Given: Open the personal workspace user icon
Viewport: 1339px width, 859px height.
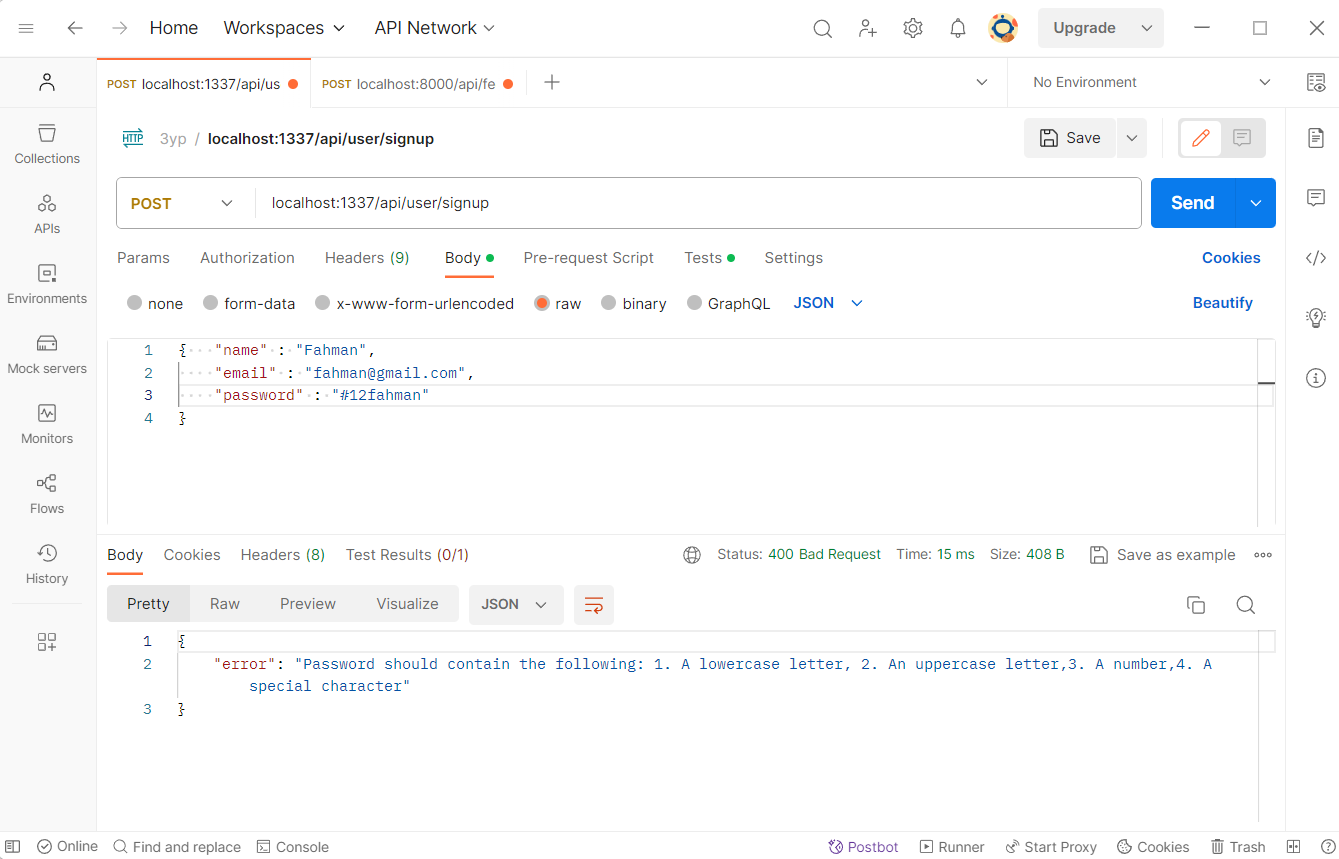Looking at the screenshot, I should pos(47,82).
